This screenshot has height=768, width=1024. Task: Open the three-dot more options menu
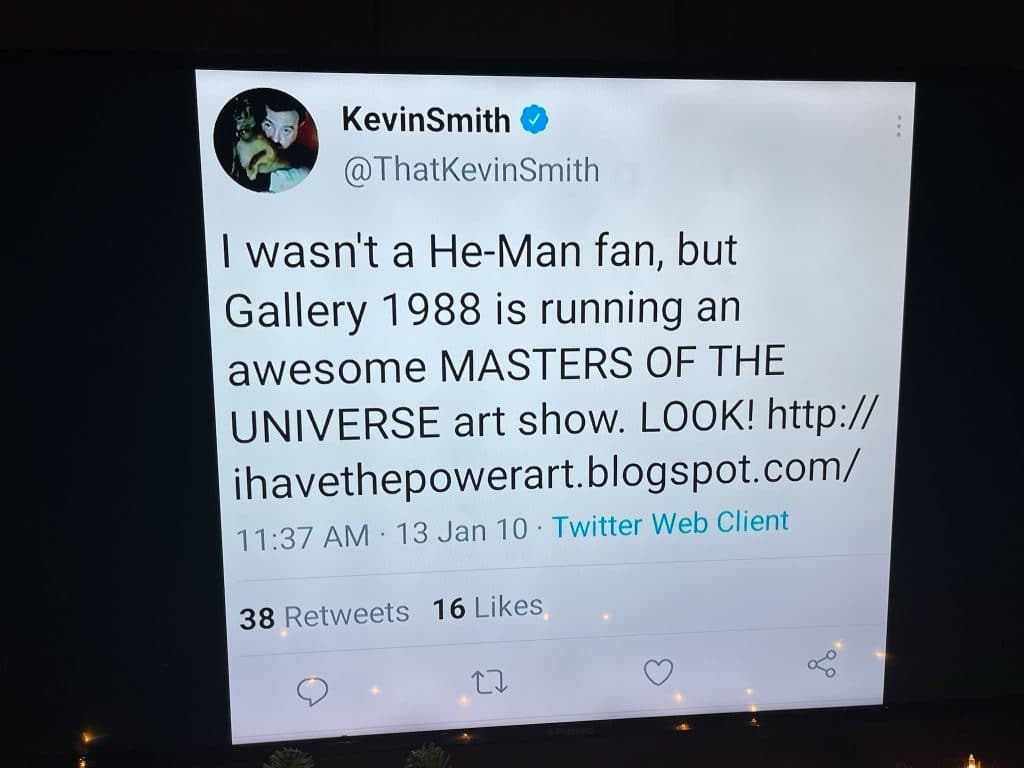click(899, 126)
